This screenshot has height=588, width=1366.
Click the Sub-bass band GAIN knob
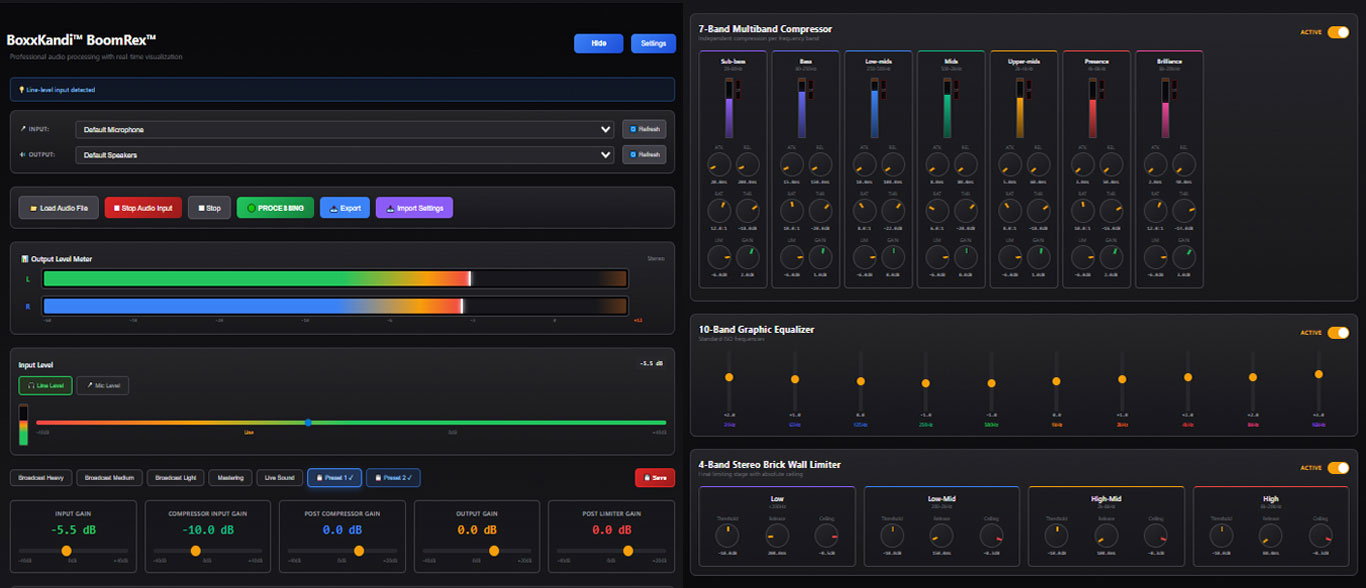coord(748,257)
